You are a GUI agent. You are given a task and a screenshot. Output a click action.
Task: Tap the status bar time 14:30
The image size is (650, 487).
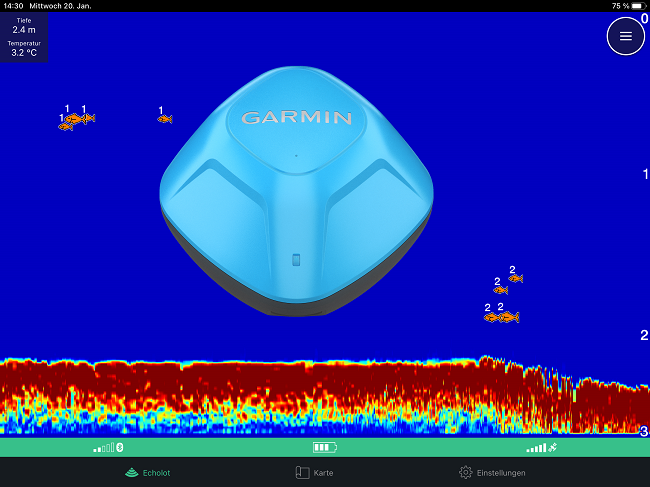(13, 6)
